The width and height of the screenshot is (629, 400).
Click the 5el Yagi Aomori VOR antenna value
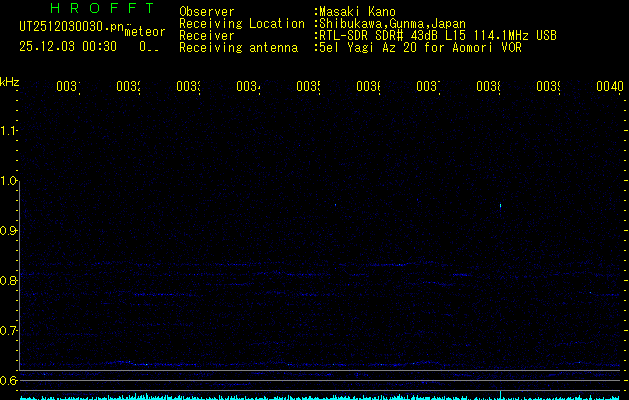[x=420, y=48]
